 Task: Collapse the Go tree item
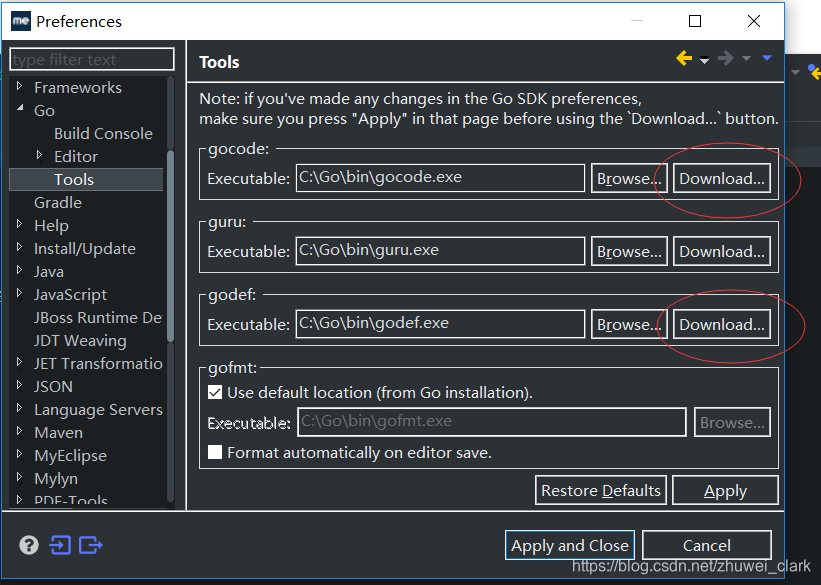[18, 110]
